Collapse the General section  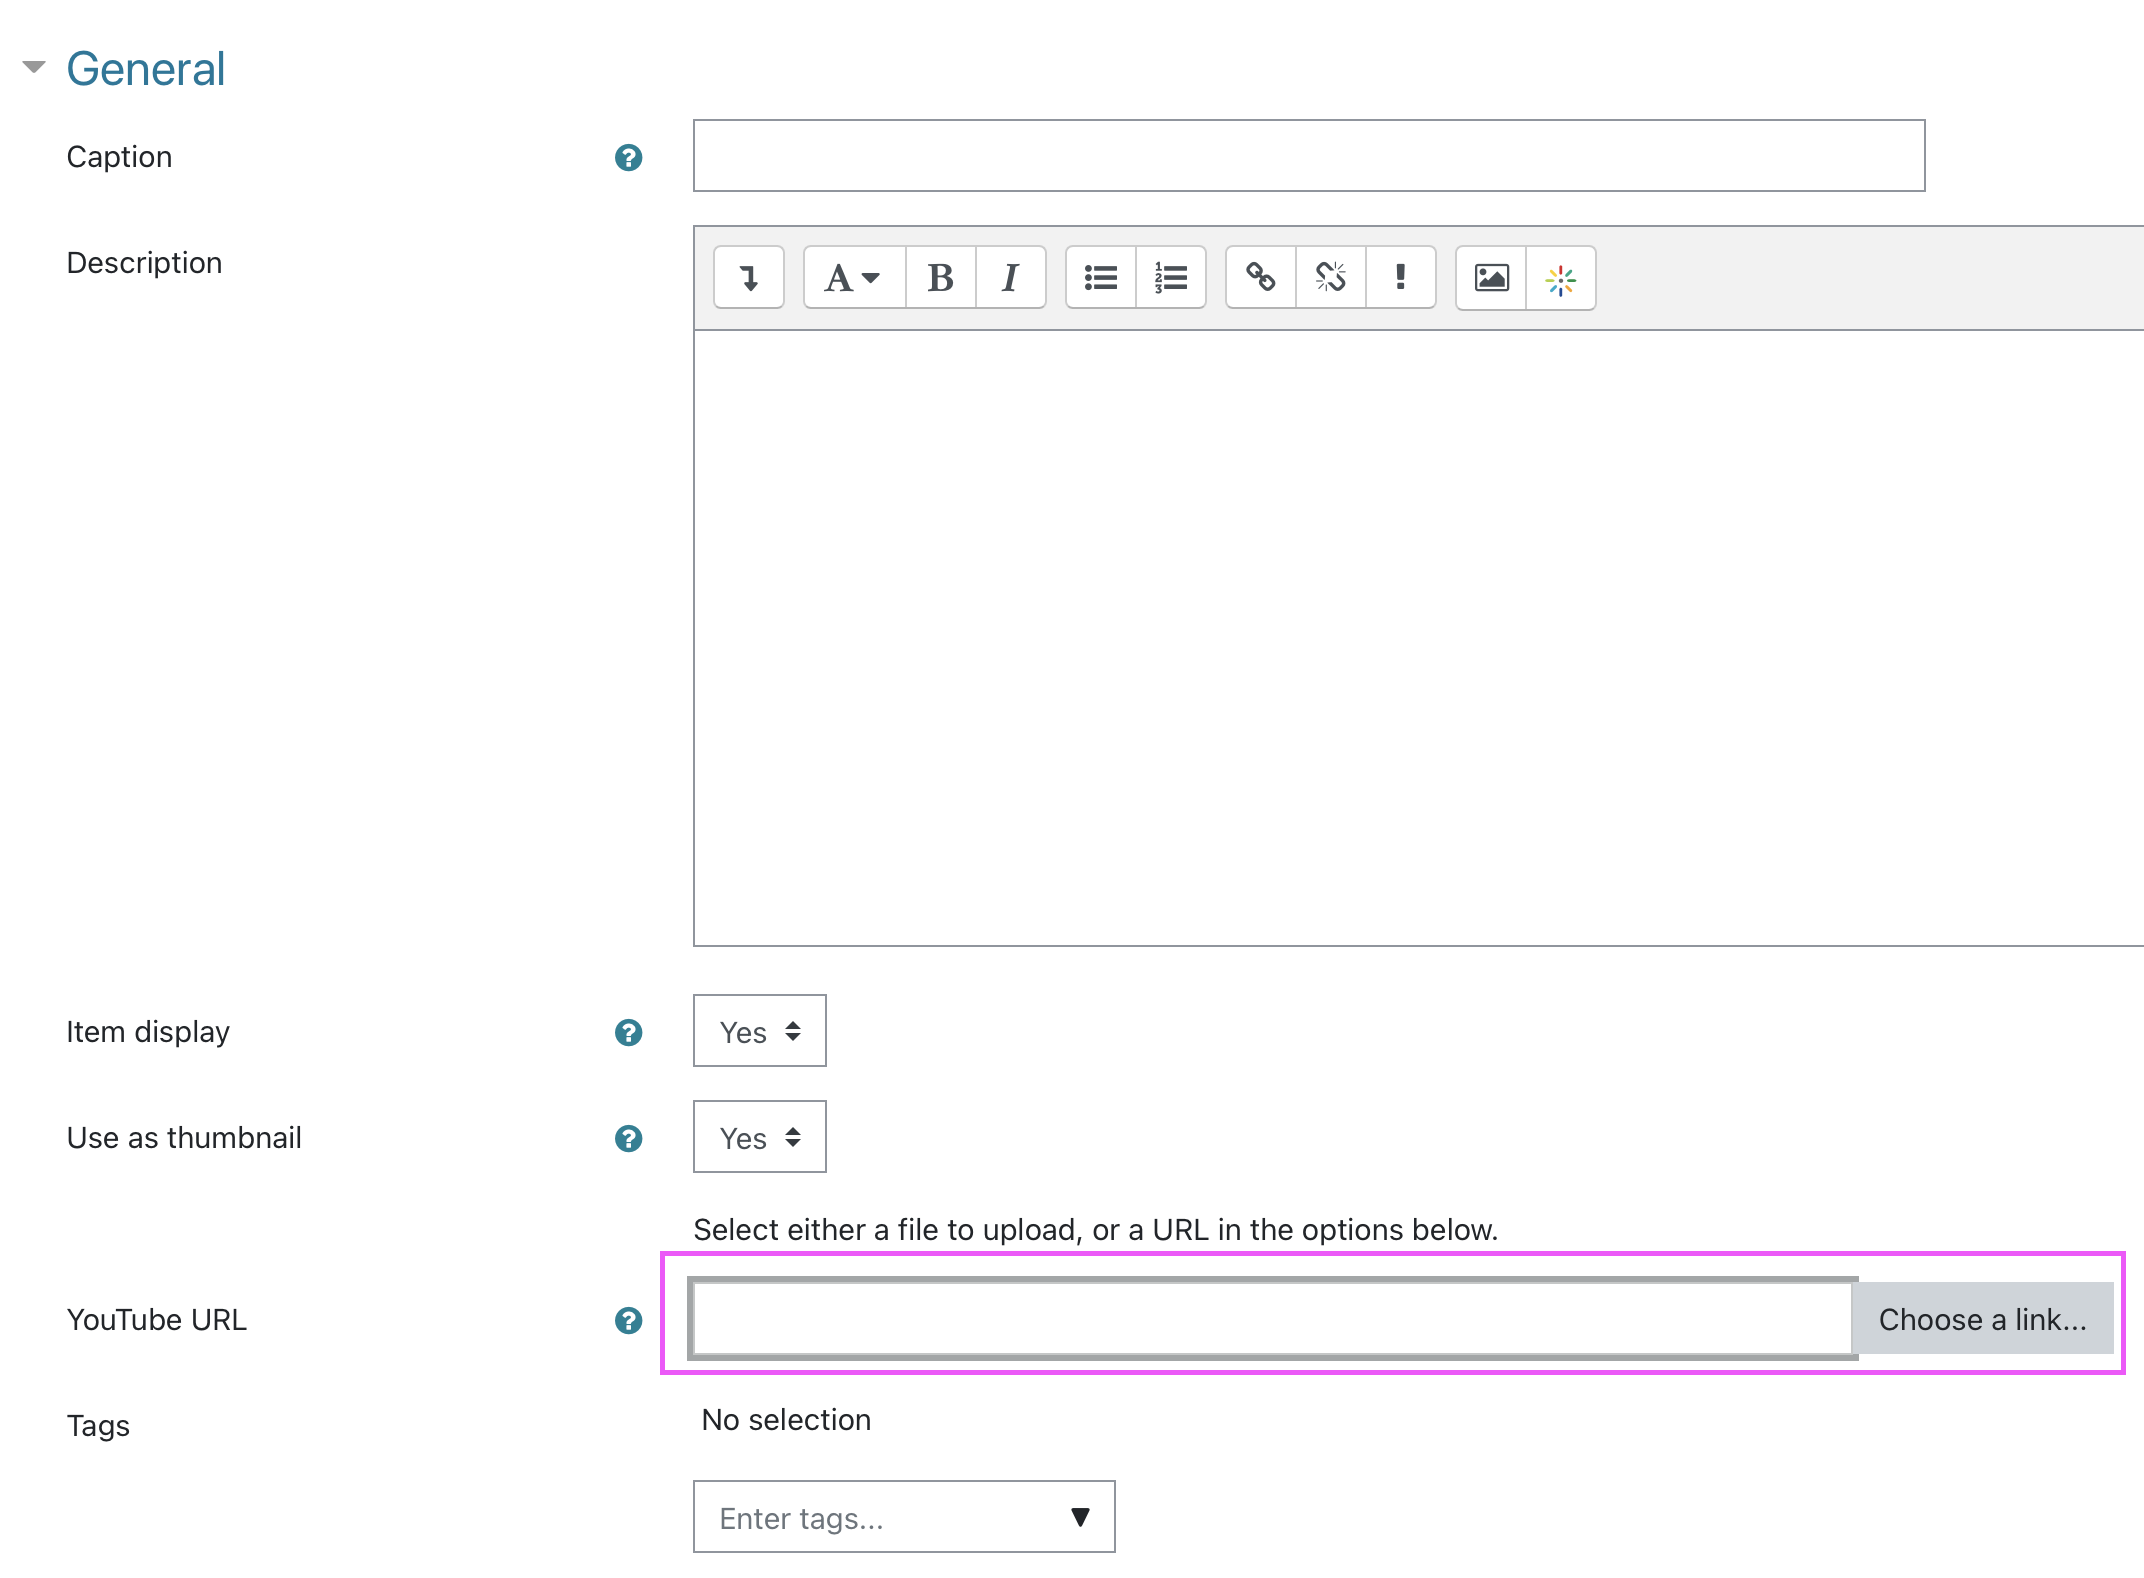35,68
